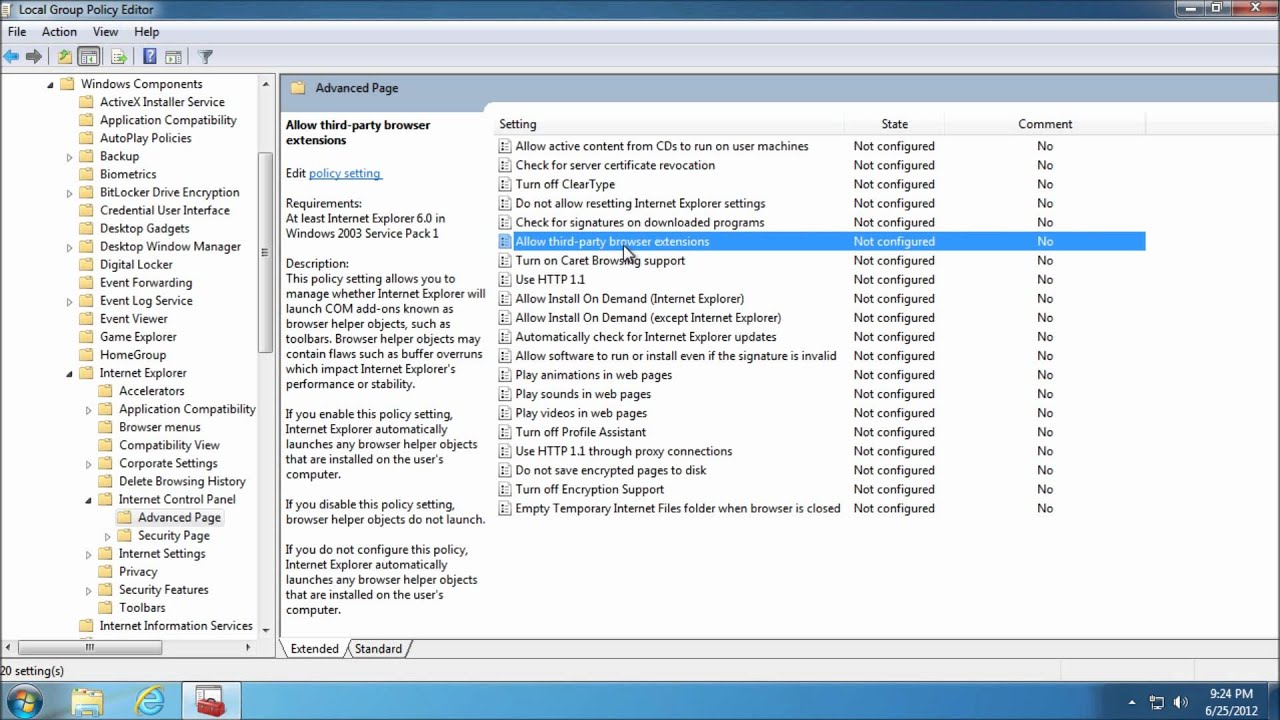The image size is (1280, 720).
Task: Select the Security Page tree item
Action: 174,536
